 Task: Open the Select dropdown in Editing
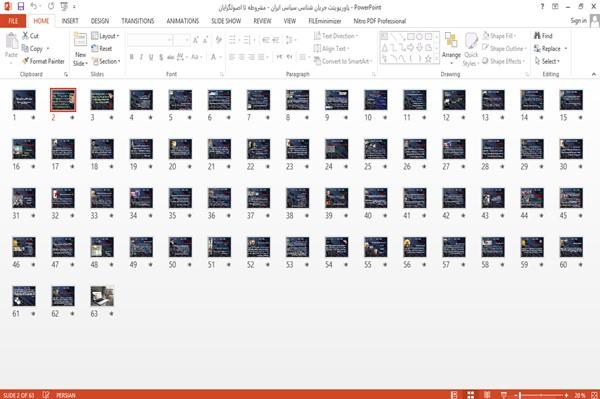[x=547, y=61]
